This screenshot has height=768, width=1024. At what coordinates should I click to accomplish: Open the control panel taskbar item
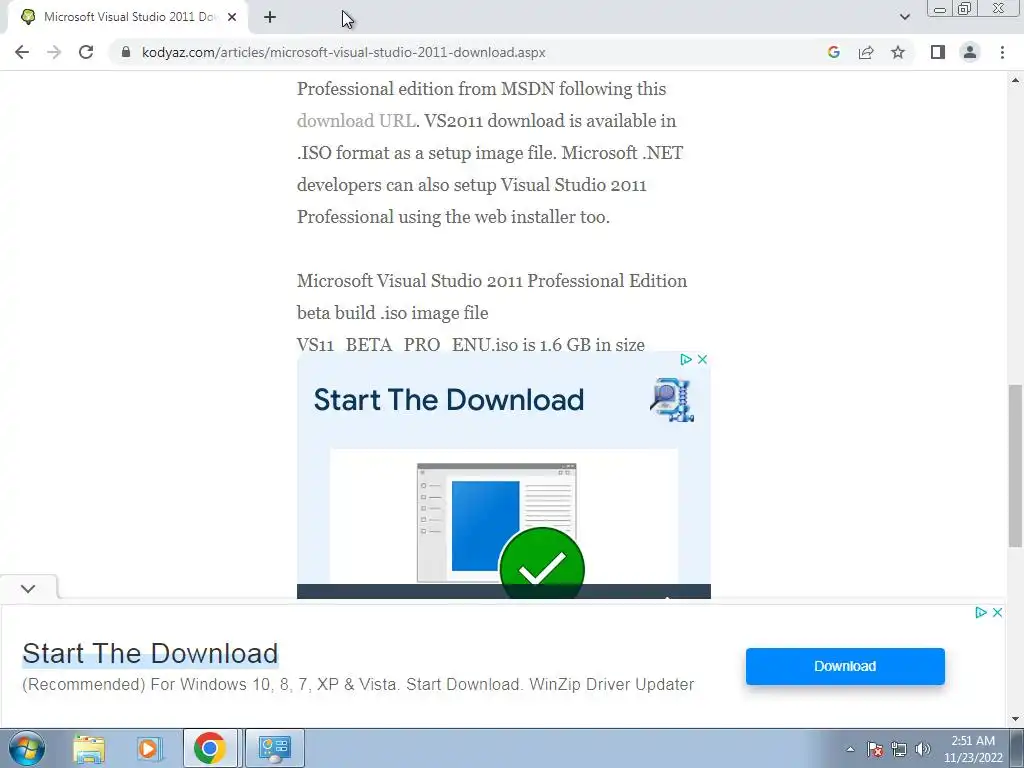tap(274, 748)
